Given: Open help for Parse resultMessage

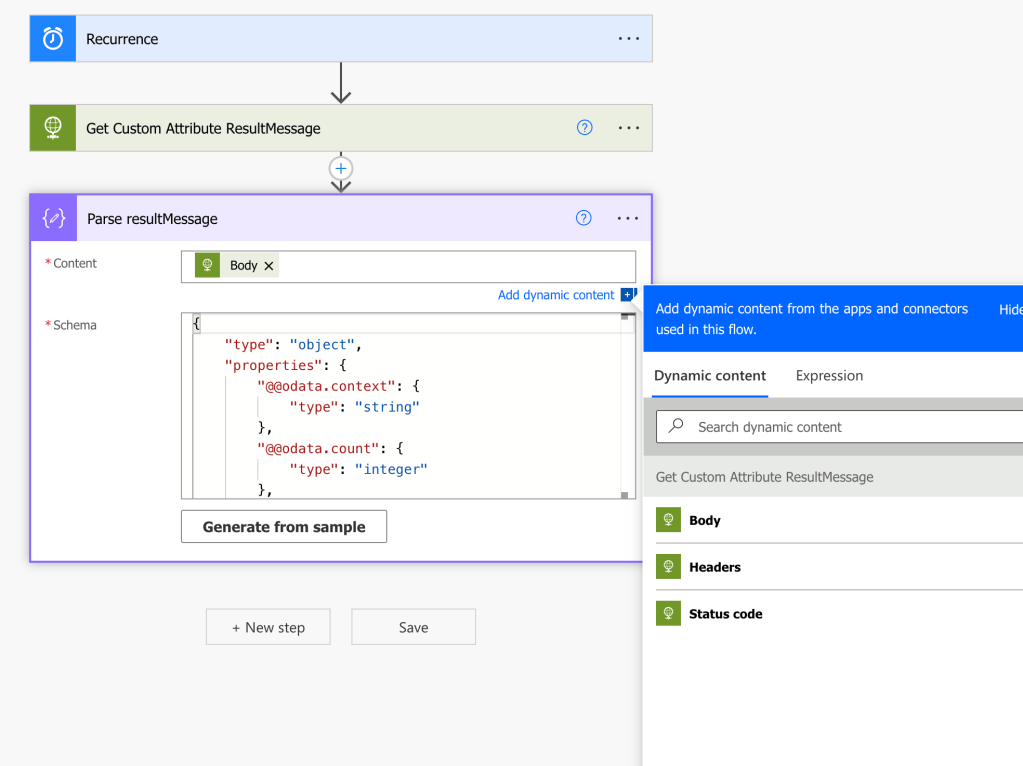Looking at the screenshot, I should 584,218.
